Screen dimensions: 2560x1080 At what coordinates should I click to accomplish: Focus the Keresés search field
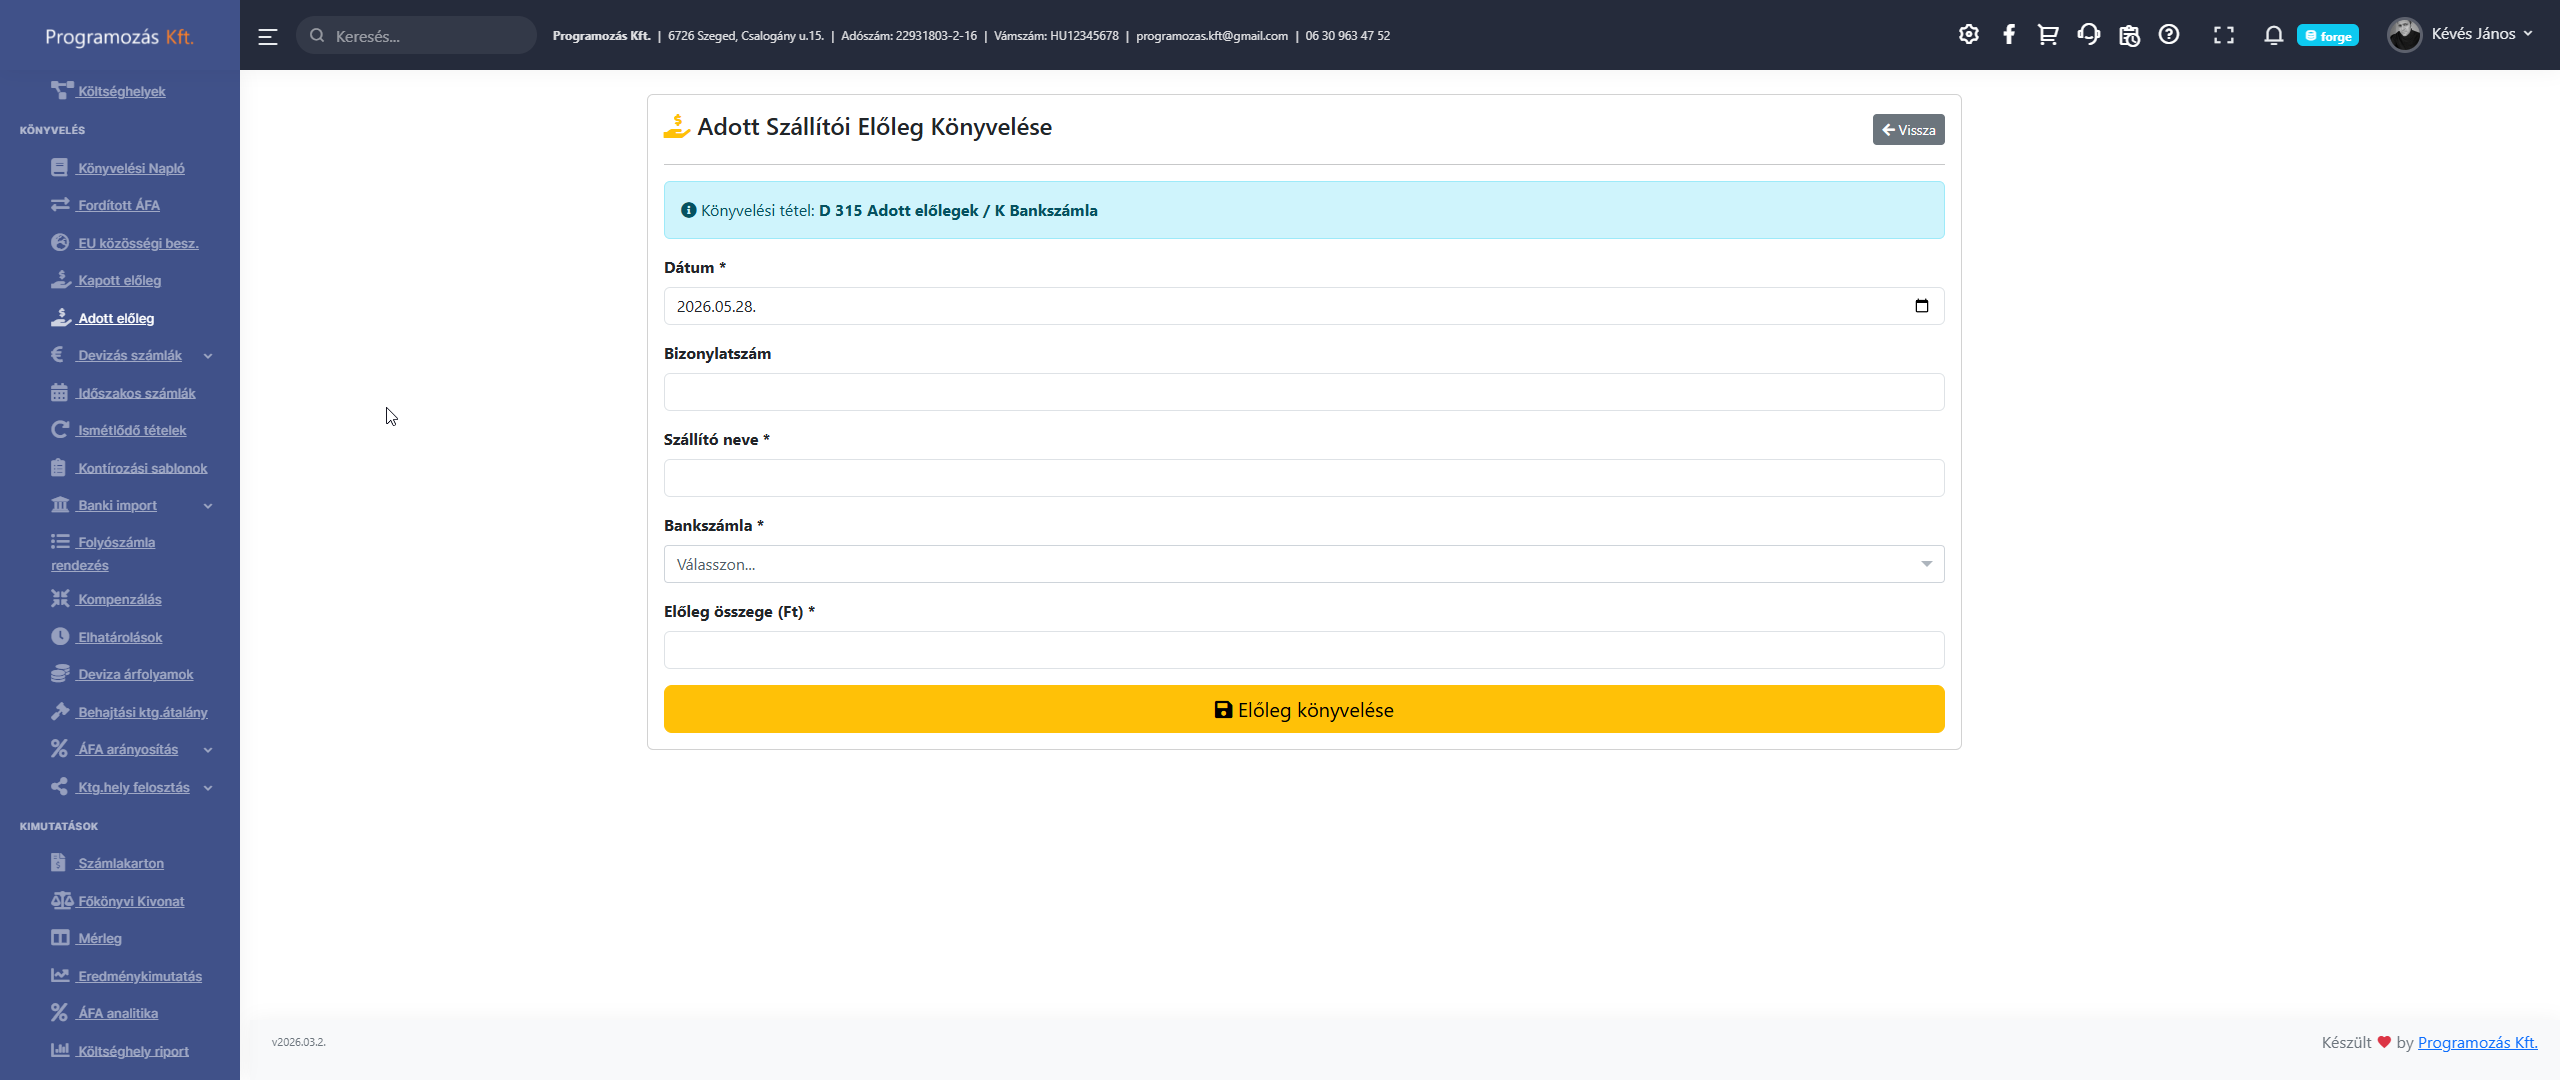point(416,36)
